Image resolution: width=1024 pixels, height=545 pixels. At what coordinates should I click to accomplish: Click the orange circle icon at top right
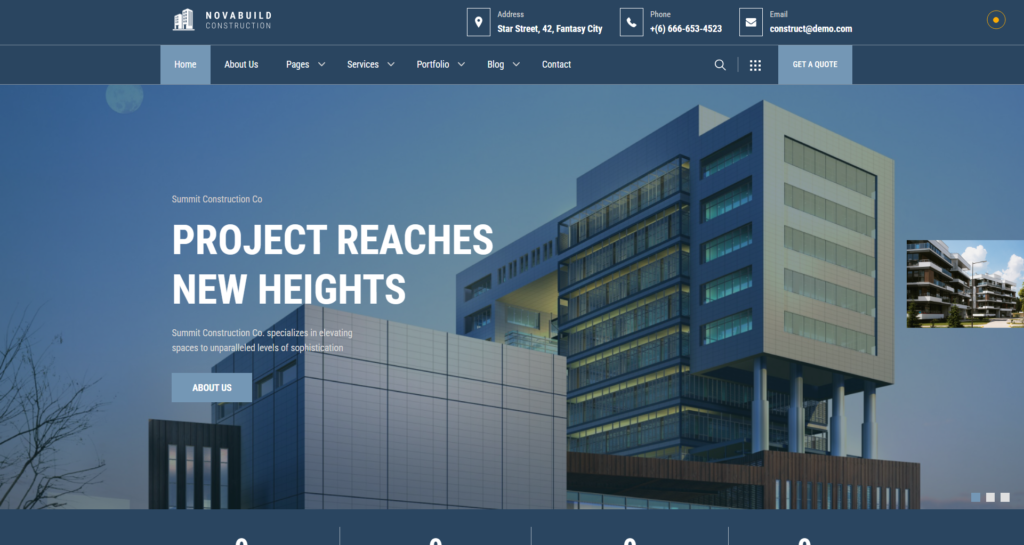[996, 20]
